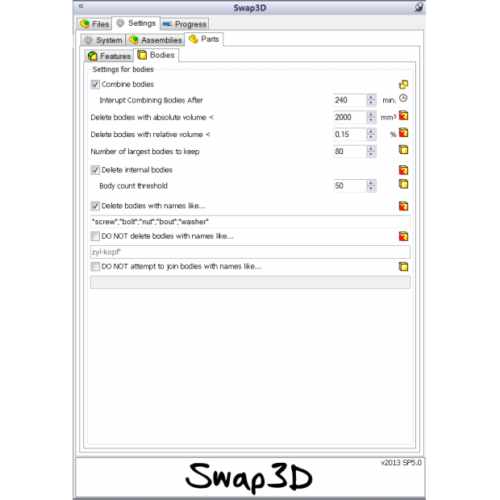
Task: Decrease absolute volume threshold spinner
Action: 371,120
